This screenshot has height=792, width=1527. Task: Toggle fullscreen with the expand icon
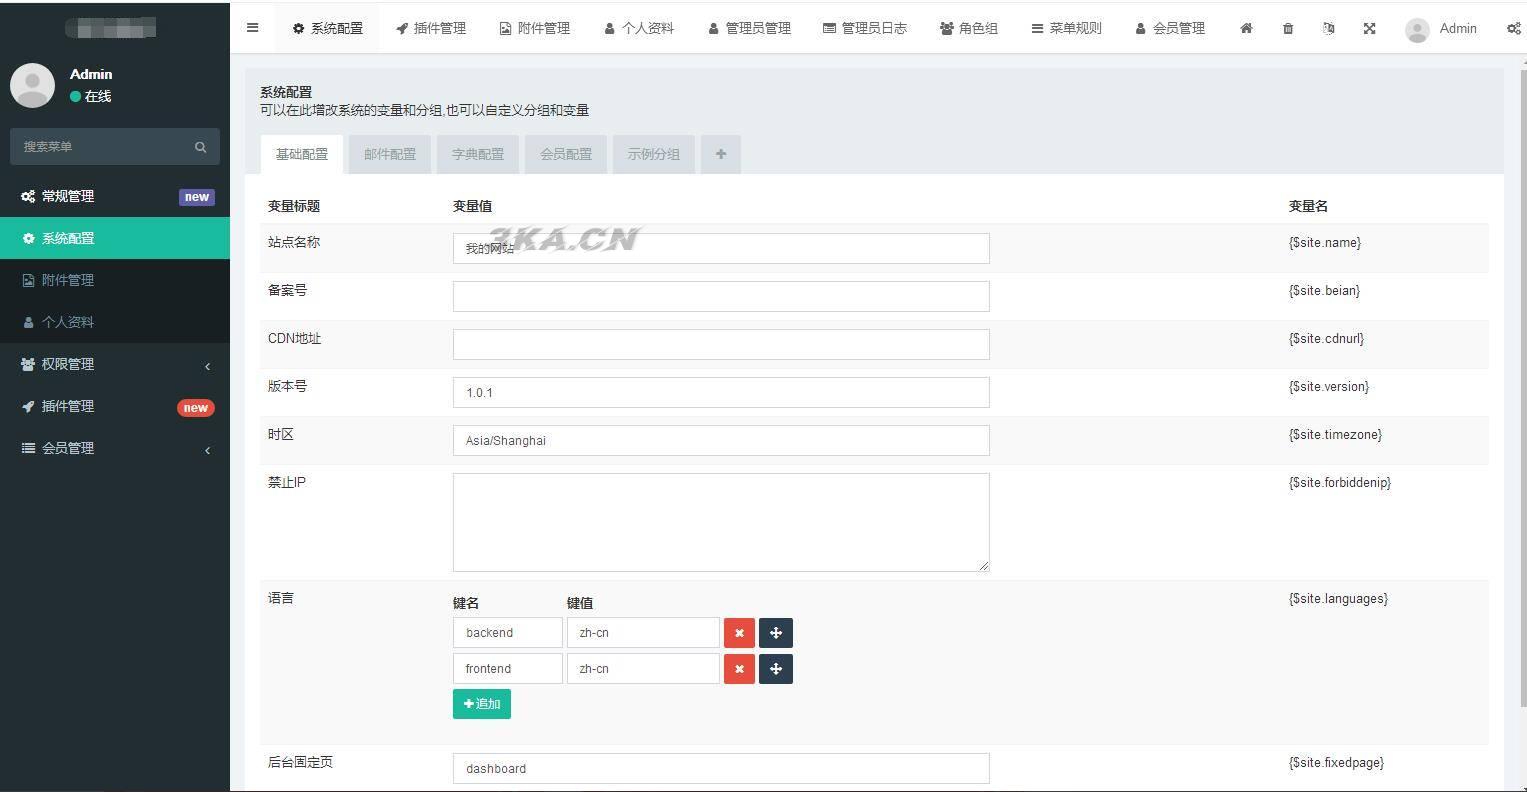1369,28
